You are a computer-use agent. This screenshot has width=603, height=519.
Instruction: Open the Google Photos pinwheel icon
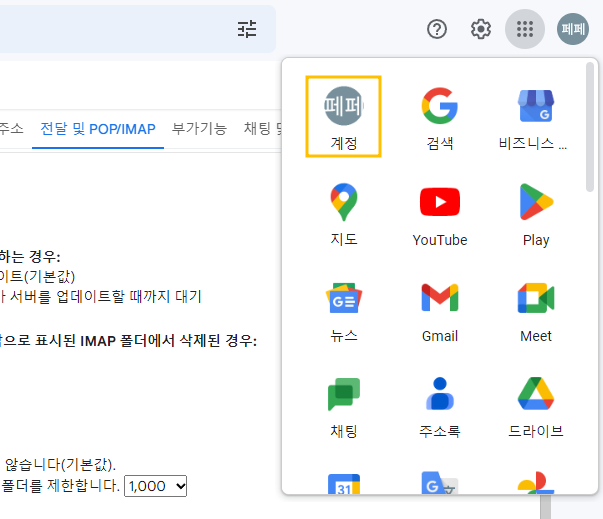tap(536, 483)
